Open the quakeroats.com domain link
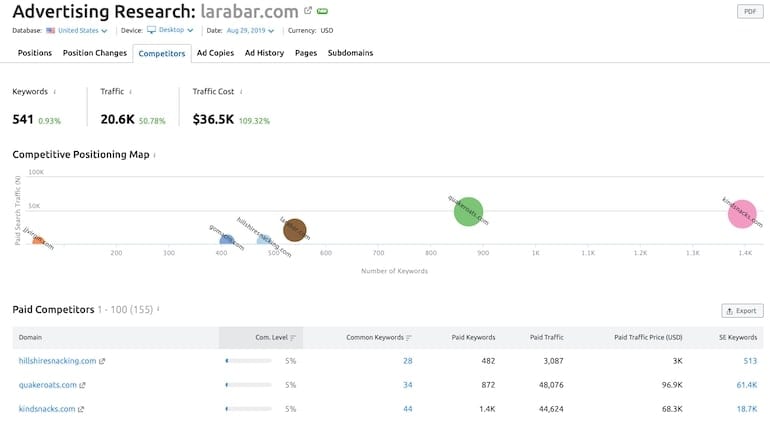 click(48, 385)
